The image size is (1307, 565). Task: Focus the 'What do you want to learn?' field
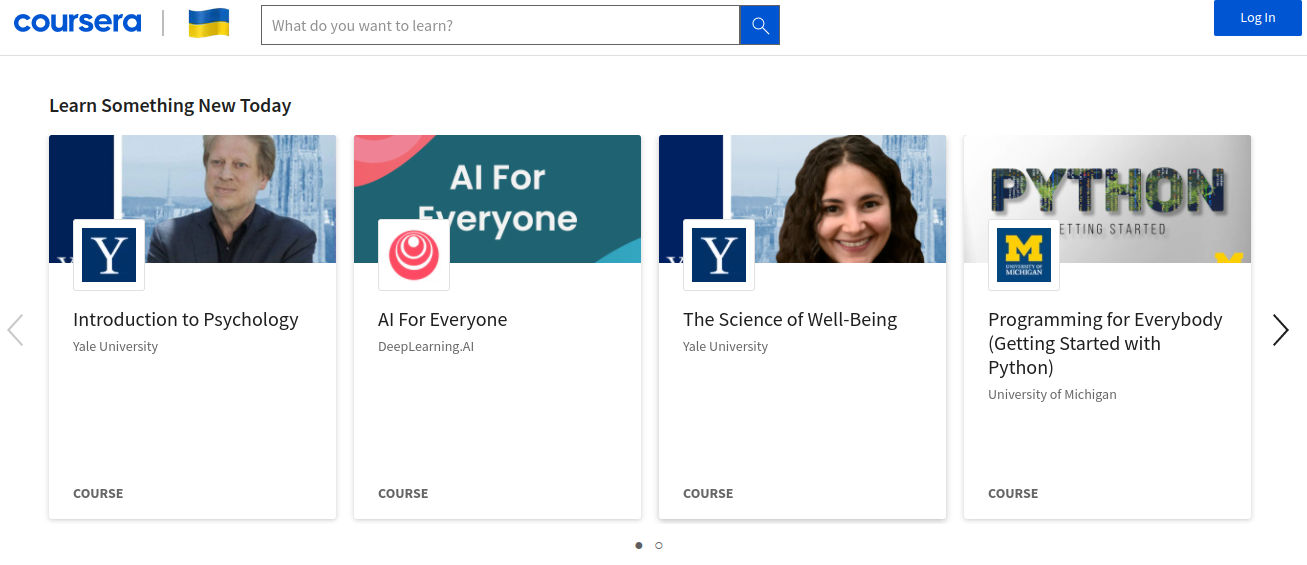point(500,25)
